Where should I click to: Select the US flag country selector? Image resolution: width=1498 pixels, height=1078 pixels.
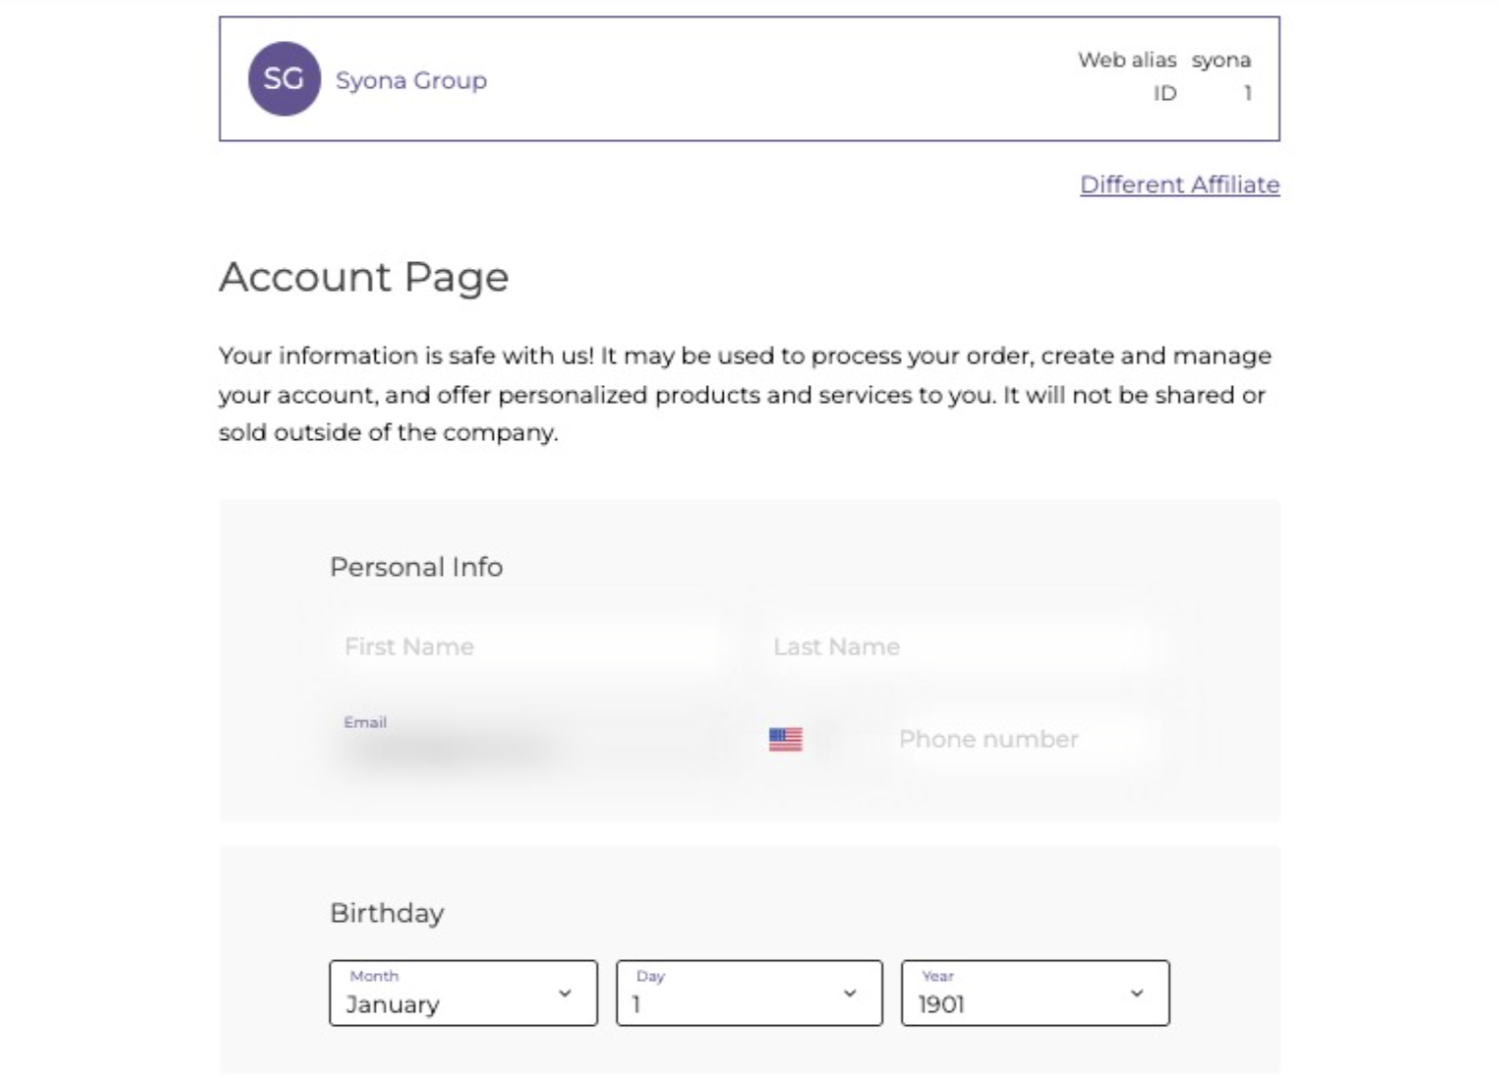tap(785, 739)
